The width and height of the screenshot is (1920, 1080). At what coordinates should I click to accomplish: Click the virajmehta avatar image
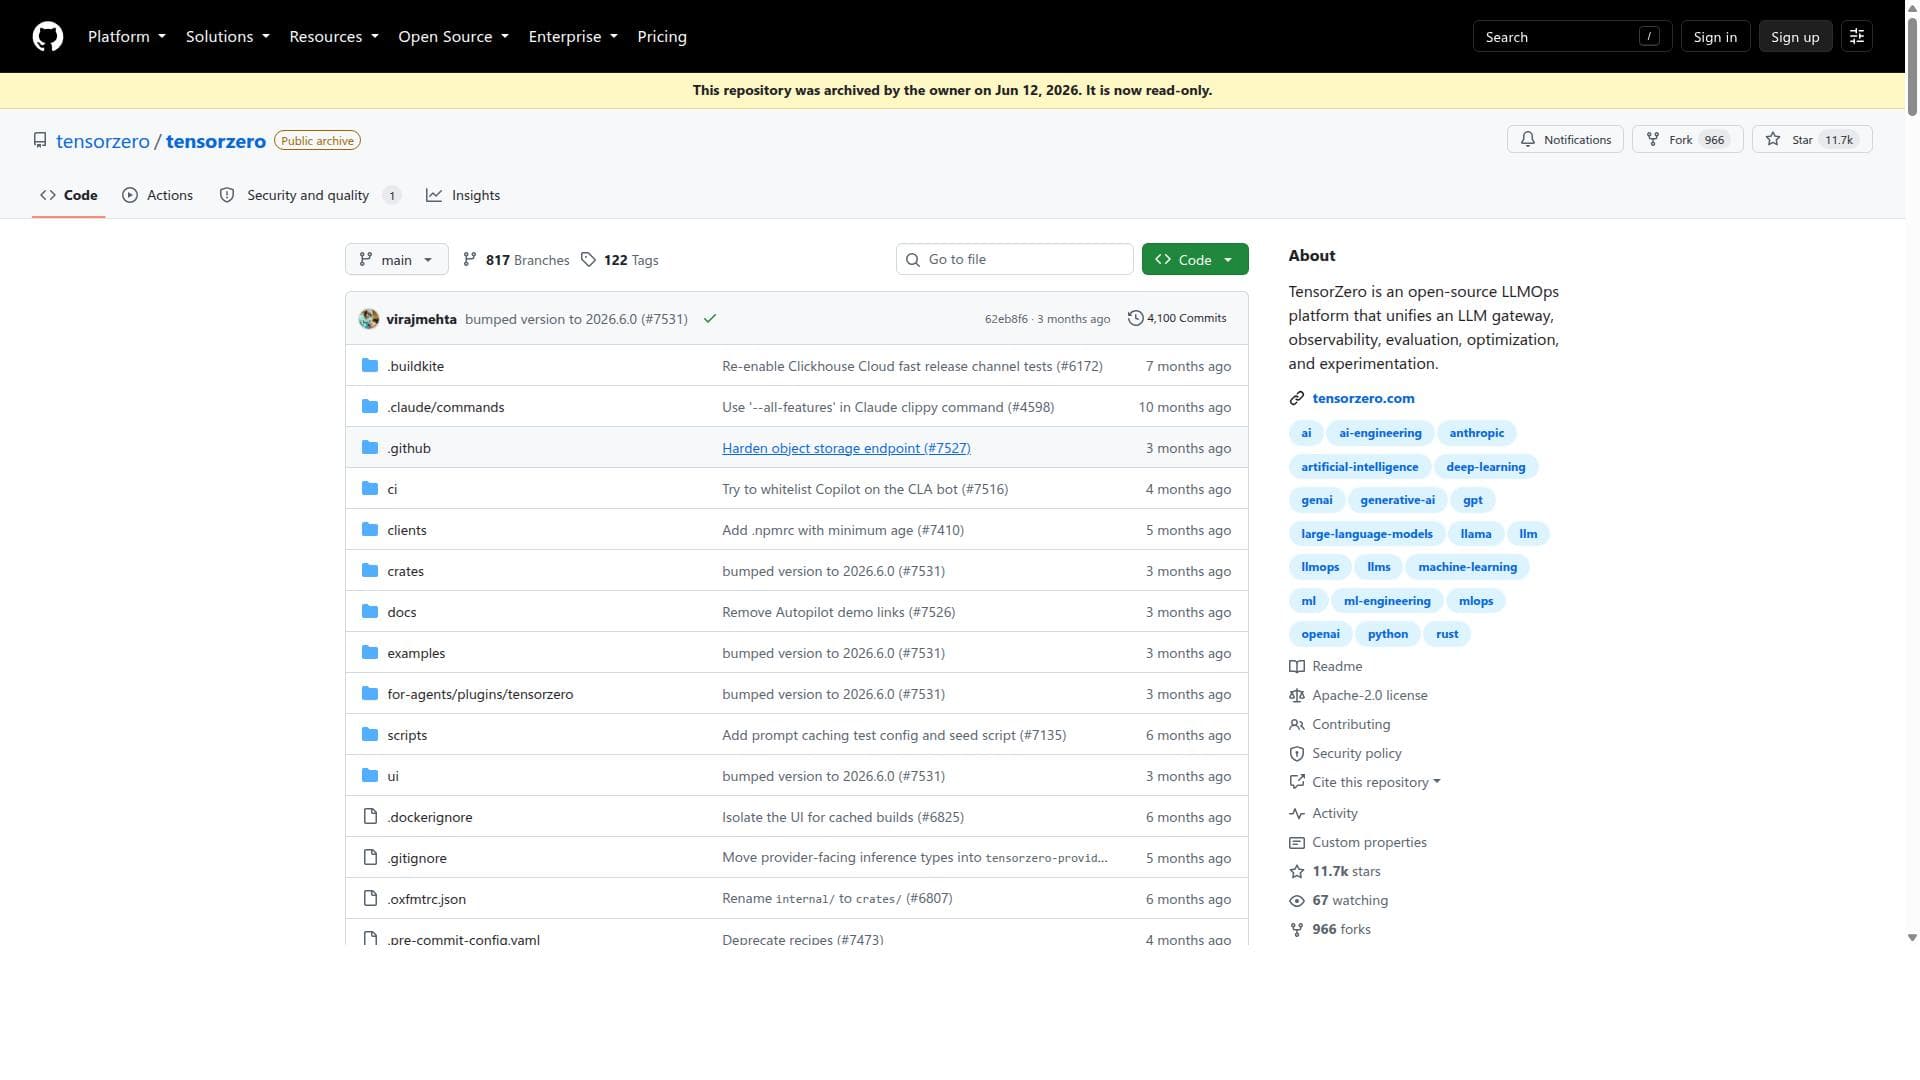point(369,319)
